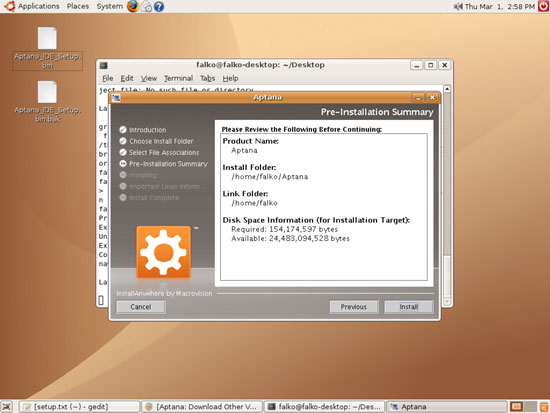Click the Aptana installer title bar icon
The height and width of the screenshot is (413, 550).
click(116, 98)
